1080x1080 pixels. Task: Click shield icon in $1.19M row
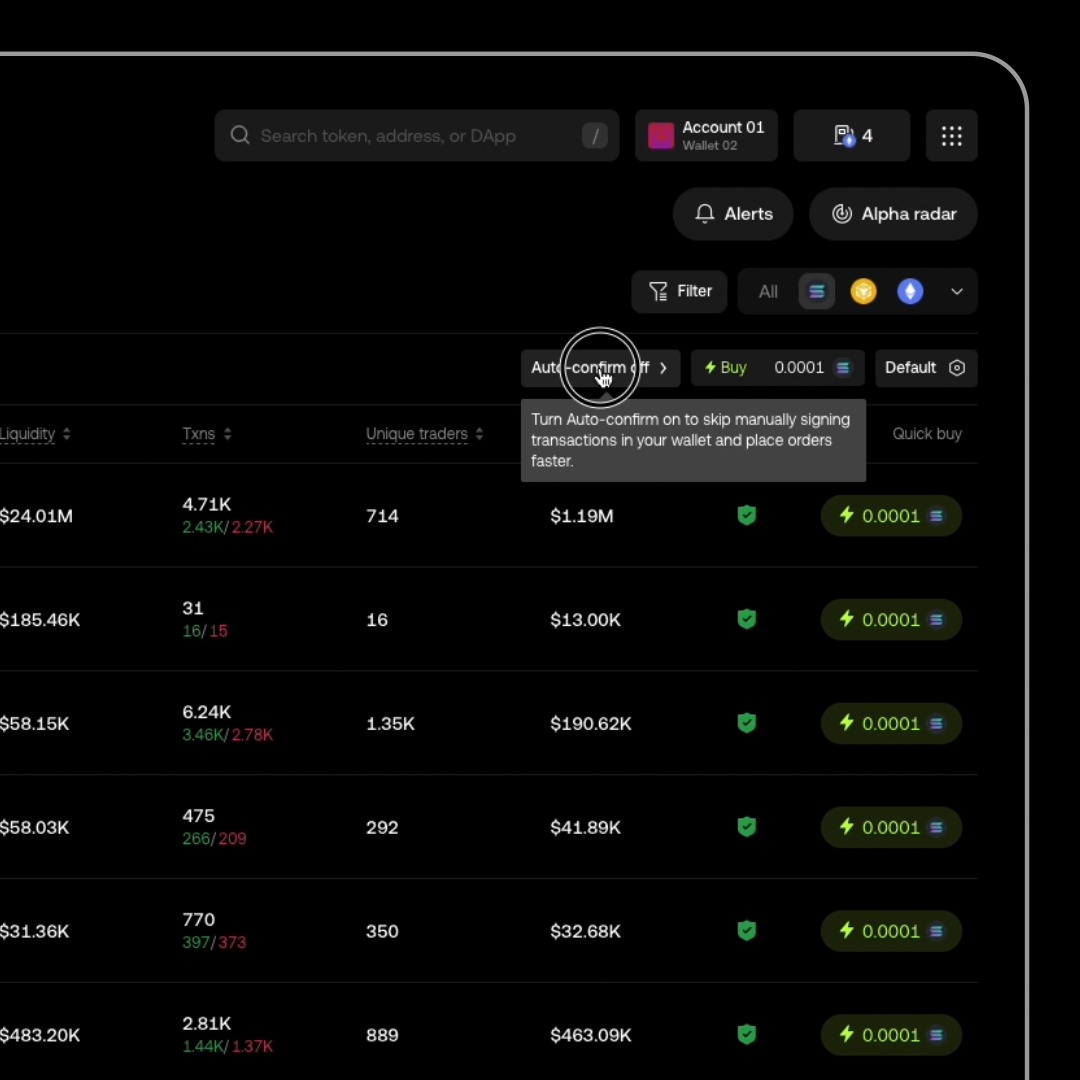[x=747, y=515]
